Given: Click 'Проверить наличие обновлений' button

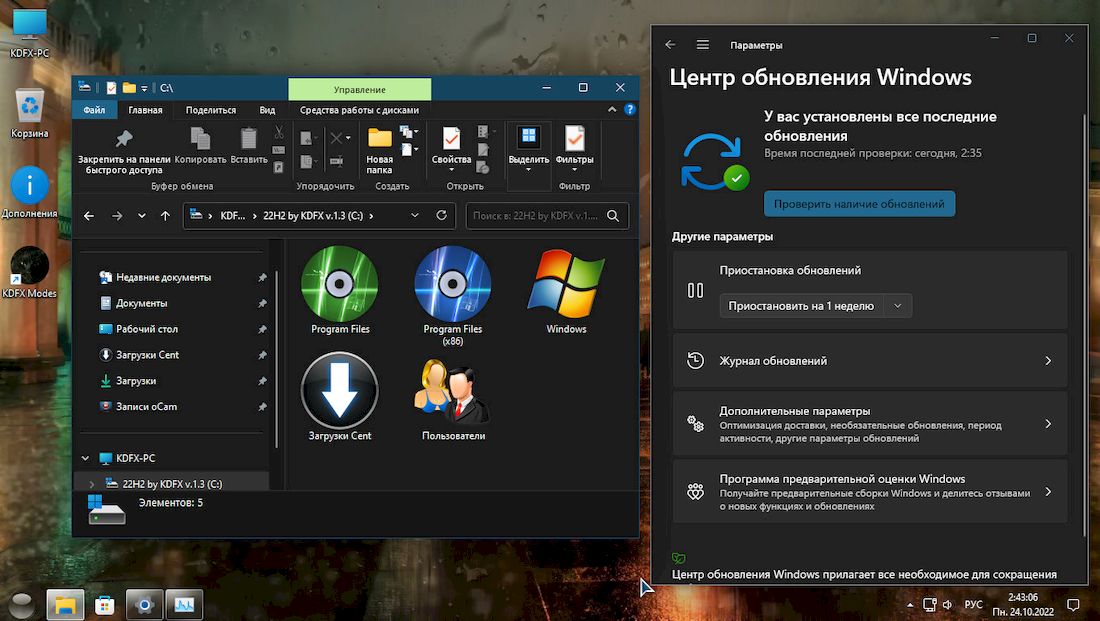Looking at the screenshot, I should tap(859, 204).
